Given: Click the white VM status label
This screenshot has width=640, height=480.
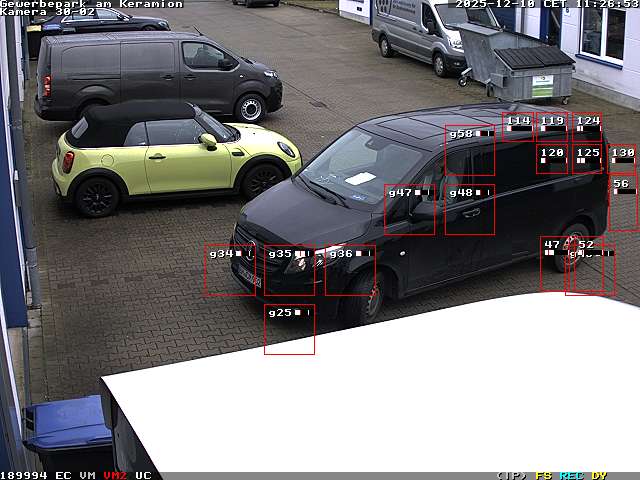Looking at the screenshot, I should point(88,475).
